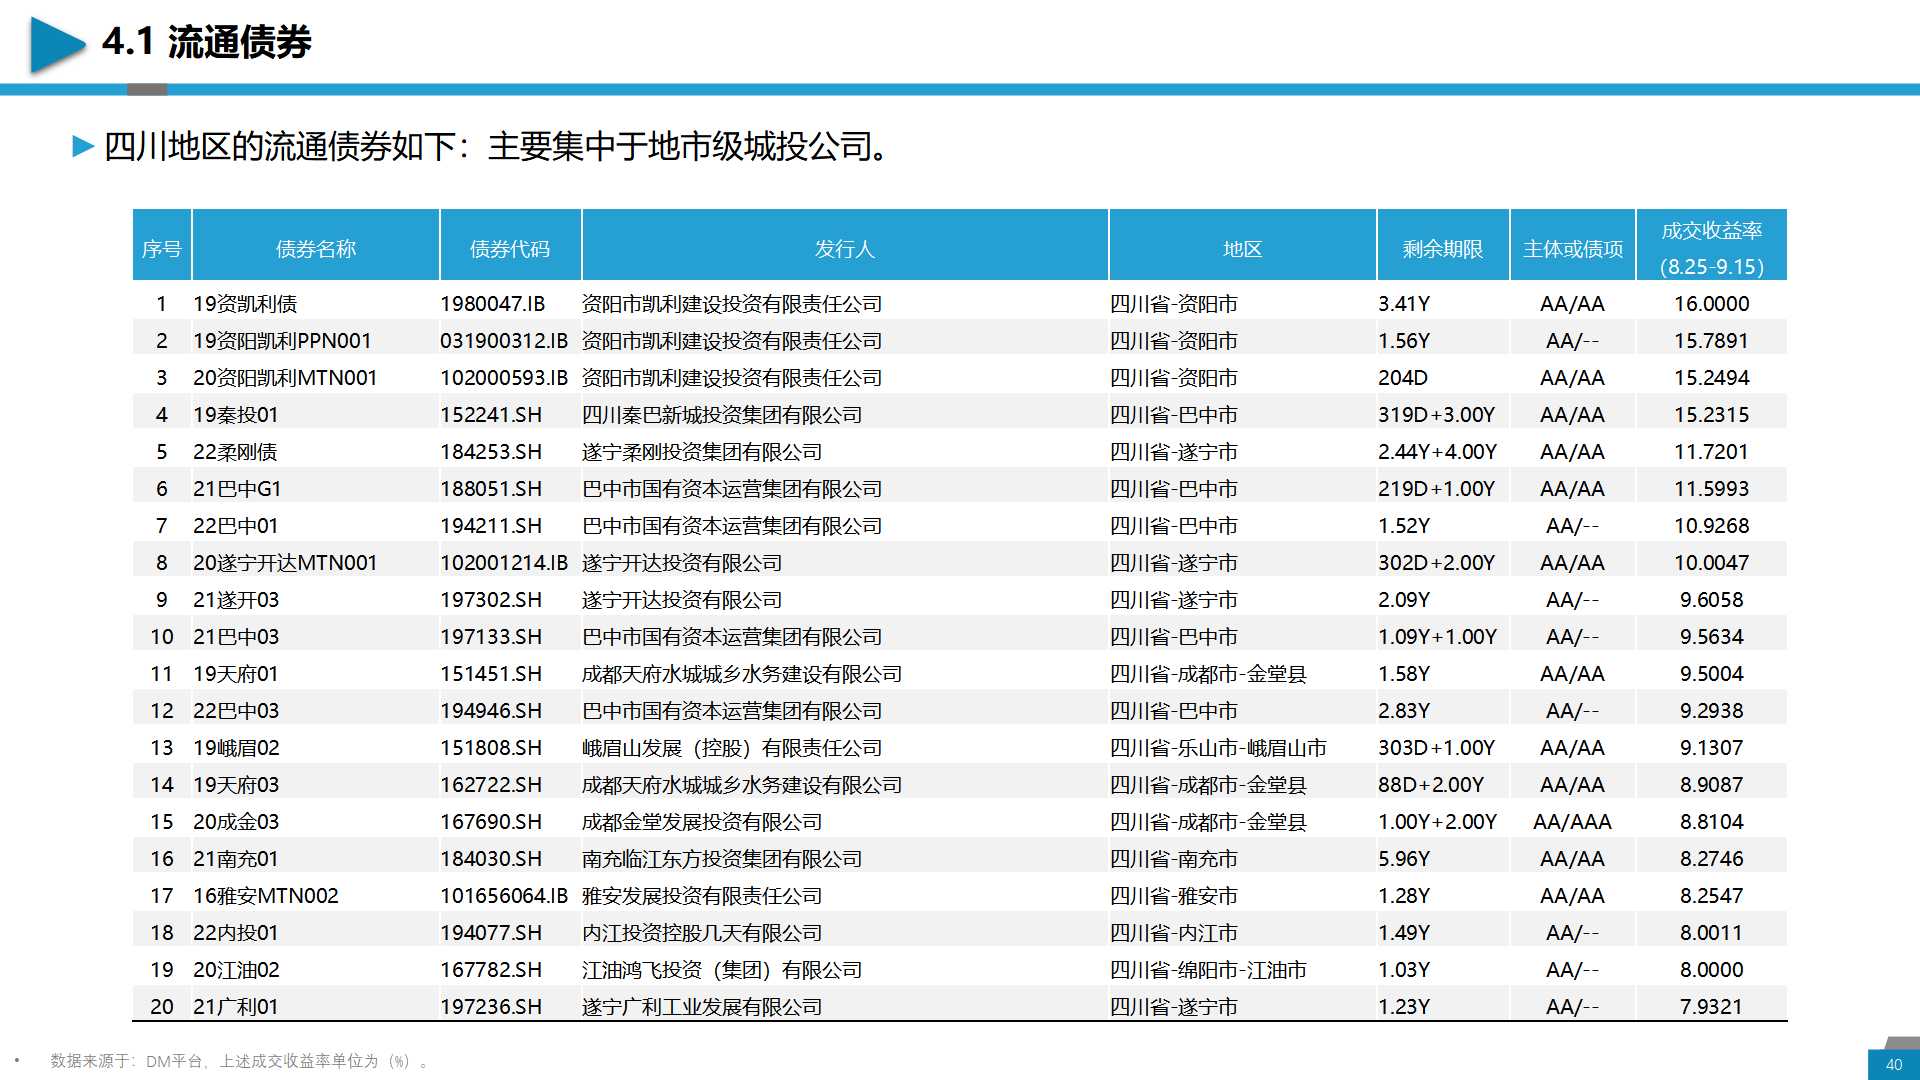The width and height of the screenshot is (1920, 1080).
Task: Select bond code '1980047.IB'
Action: coord(492,304)
